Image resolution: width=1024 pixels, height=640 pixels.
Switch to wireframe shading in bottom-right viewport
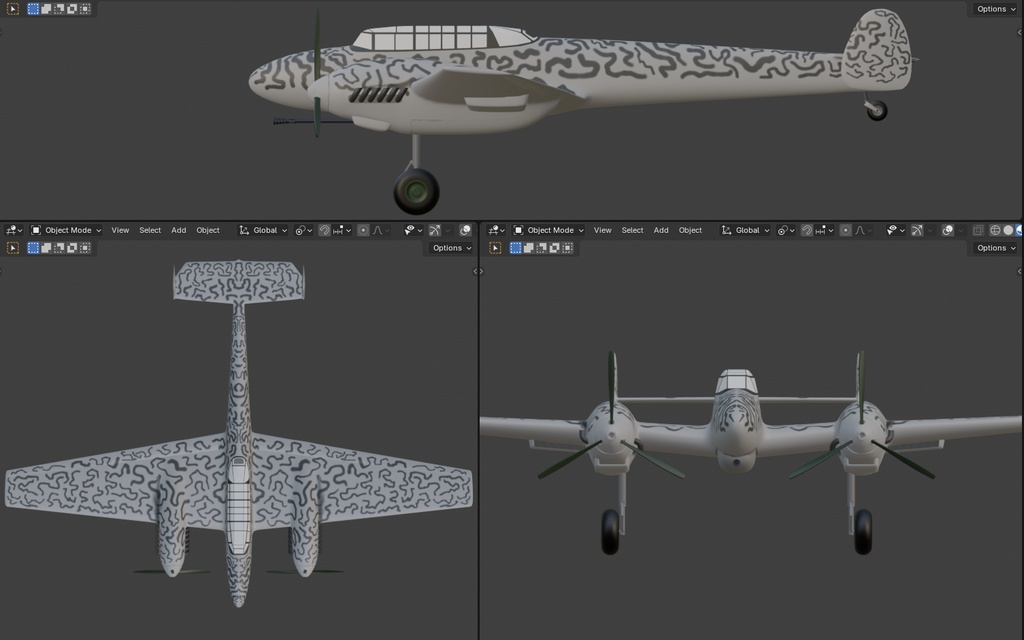pos(995,230)
